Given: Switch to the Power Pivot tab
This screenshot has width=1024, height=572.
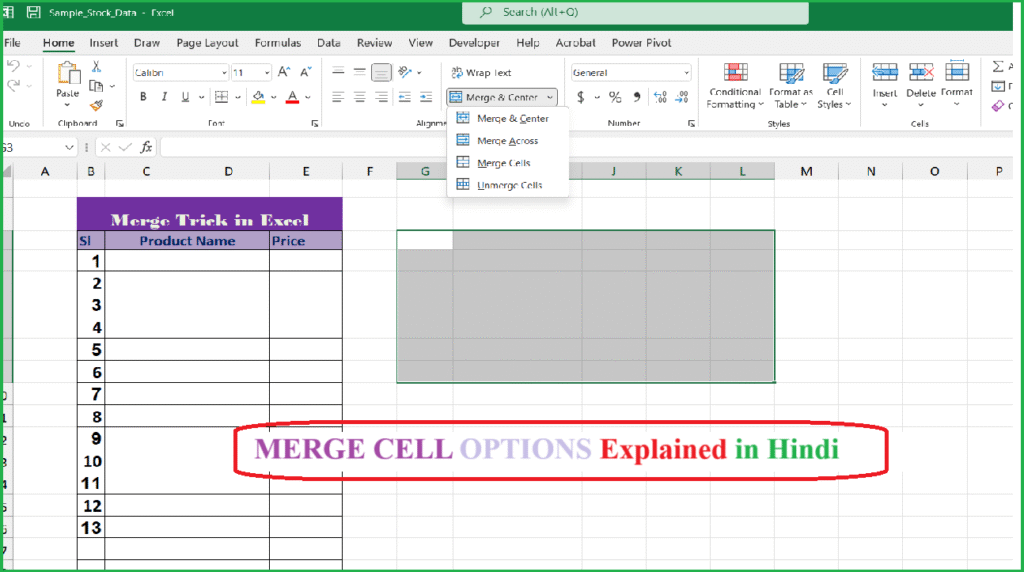Looking at the screenshot, I should click(641, 43).
